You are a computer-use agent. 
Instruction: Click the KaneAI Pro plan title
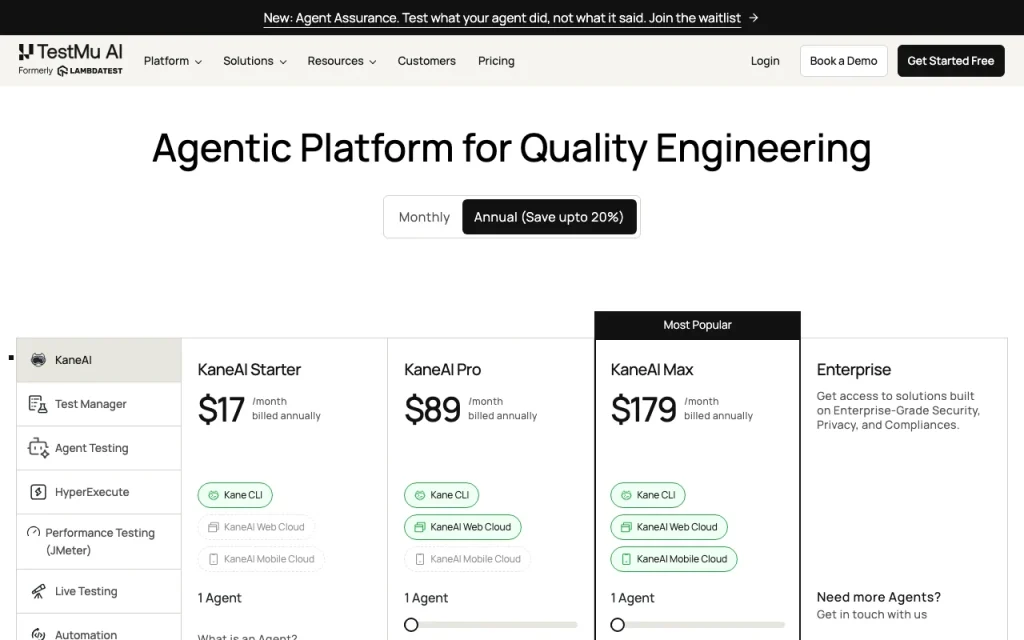coord(443,370)
